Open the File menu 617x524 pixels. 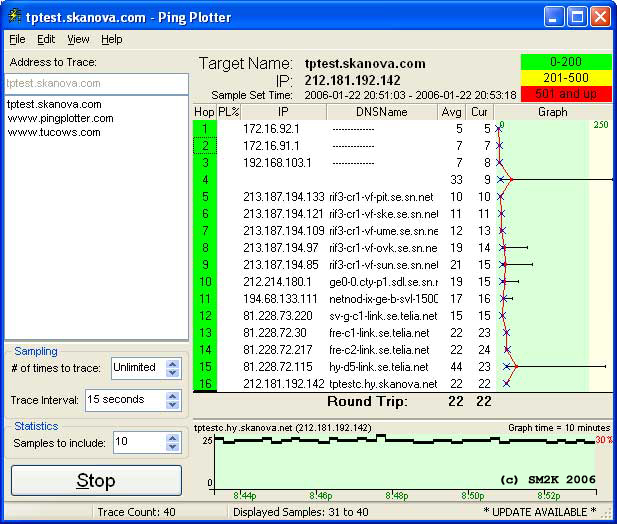click(17, 39)
